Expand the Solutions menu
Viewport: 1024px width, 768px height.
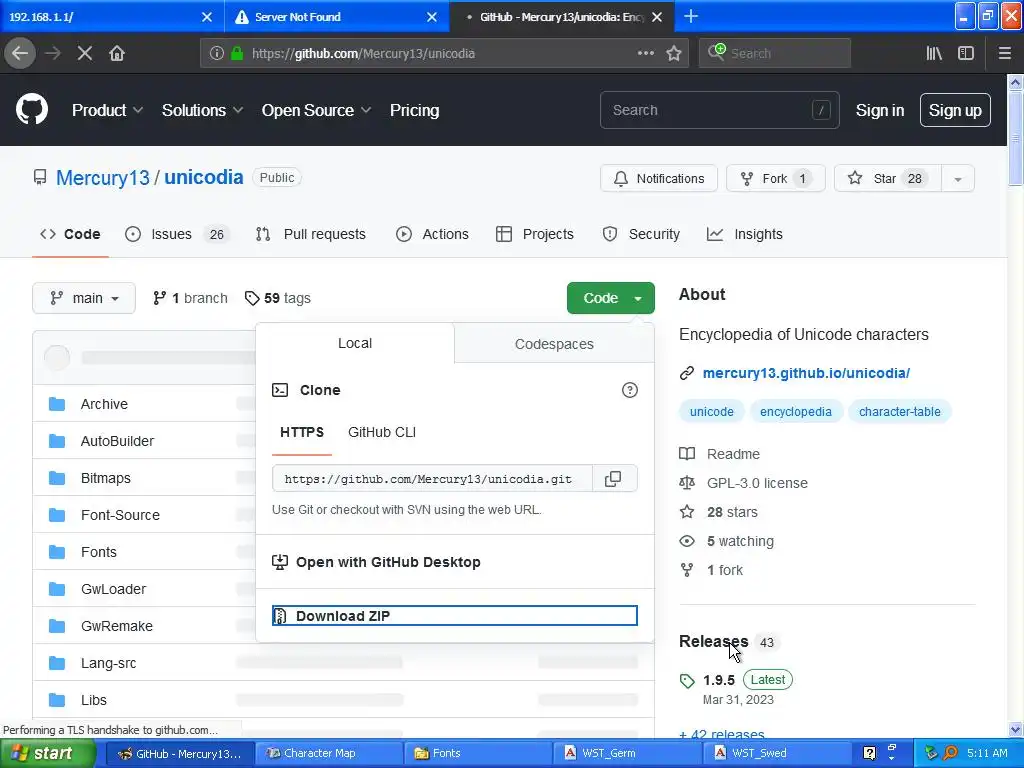click(x=202, y=110)
